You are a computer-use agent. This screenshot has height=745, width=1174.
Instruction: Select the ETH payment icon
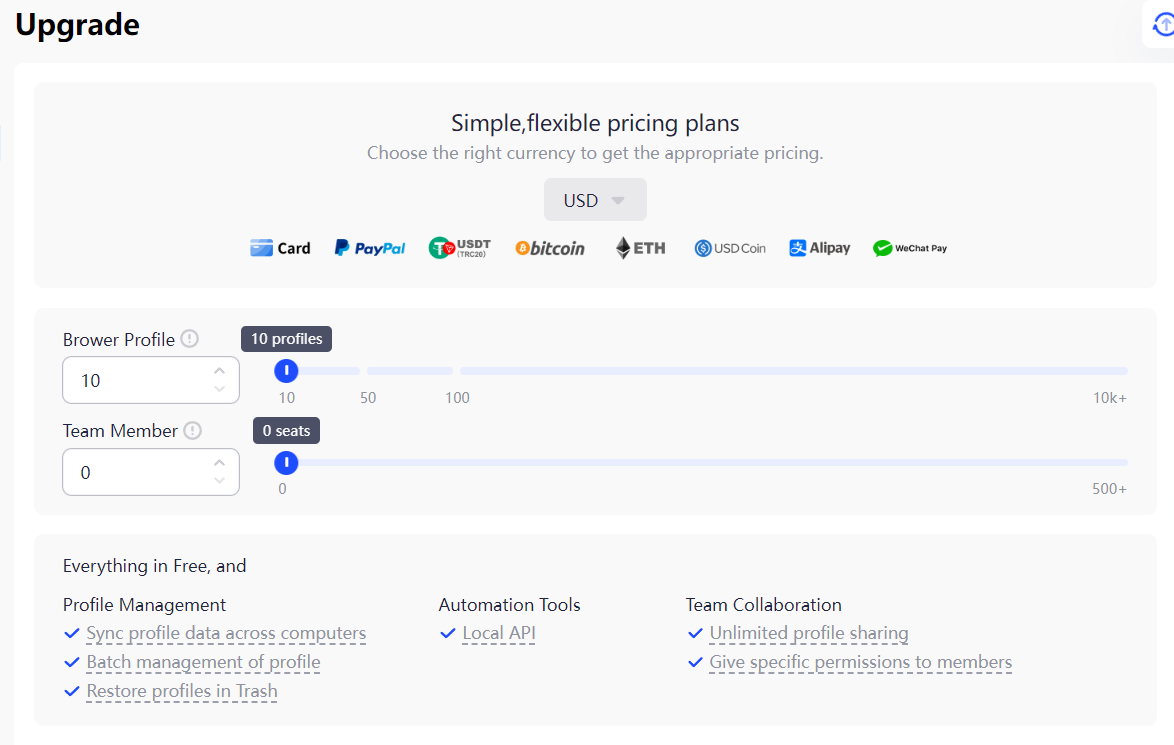tap(639, 247)
